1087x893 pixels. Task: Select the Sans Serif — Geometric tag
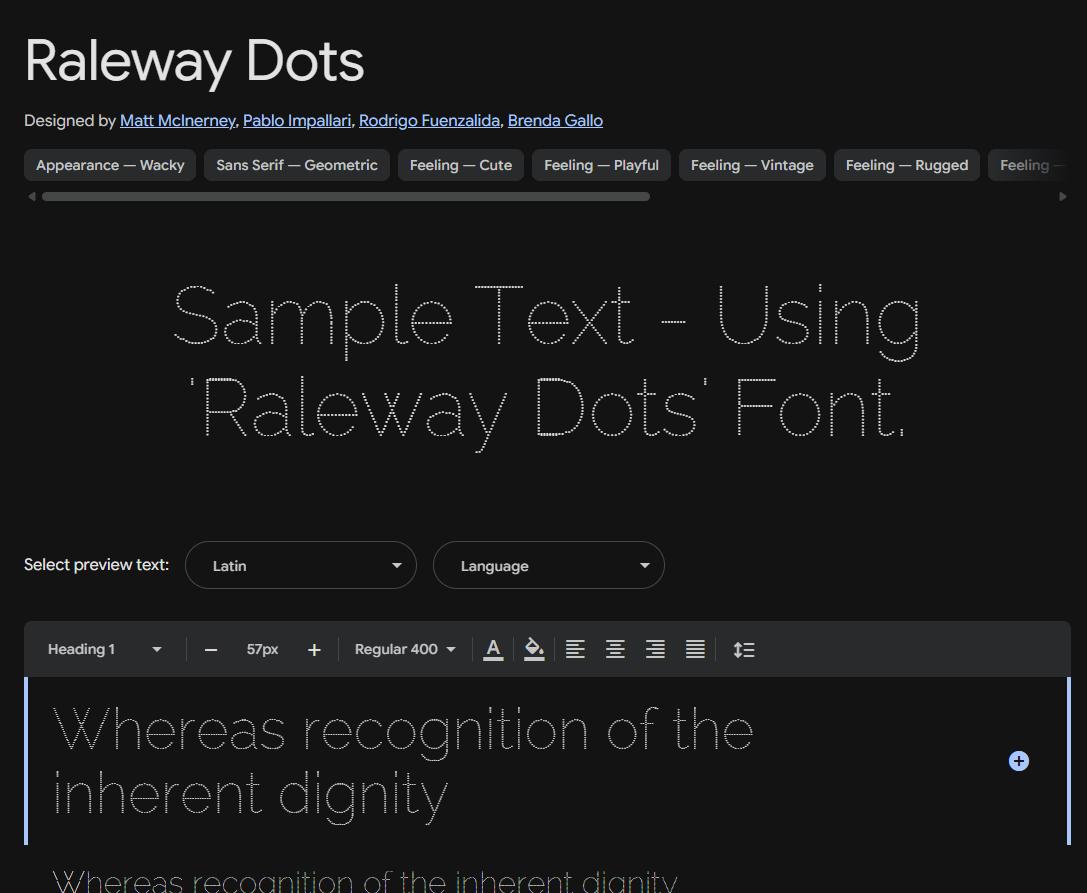(297, 165)
